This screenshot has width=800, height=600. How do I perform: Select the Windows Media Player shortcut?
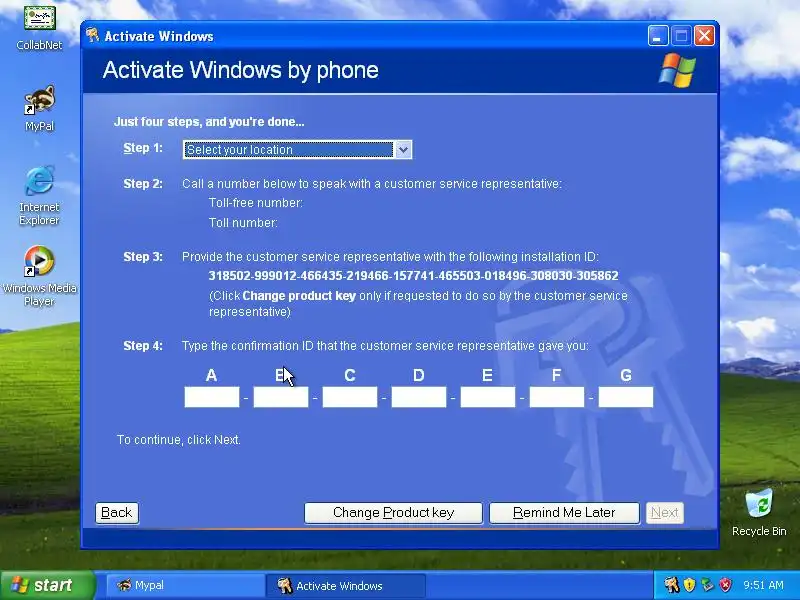39,276
